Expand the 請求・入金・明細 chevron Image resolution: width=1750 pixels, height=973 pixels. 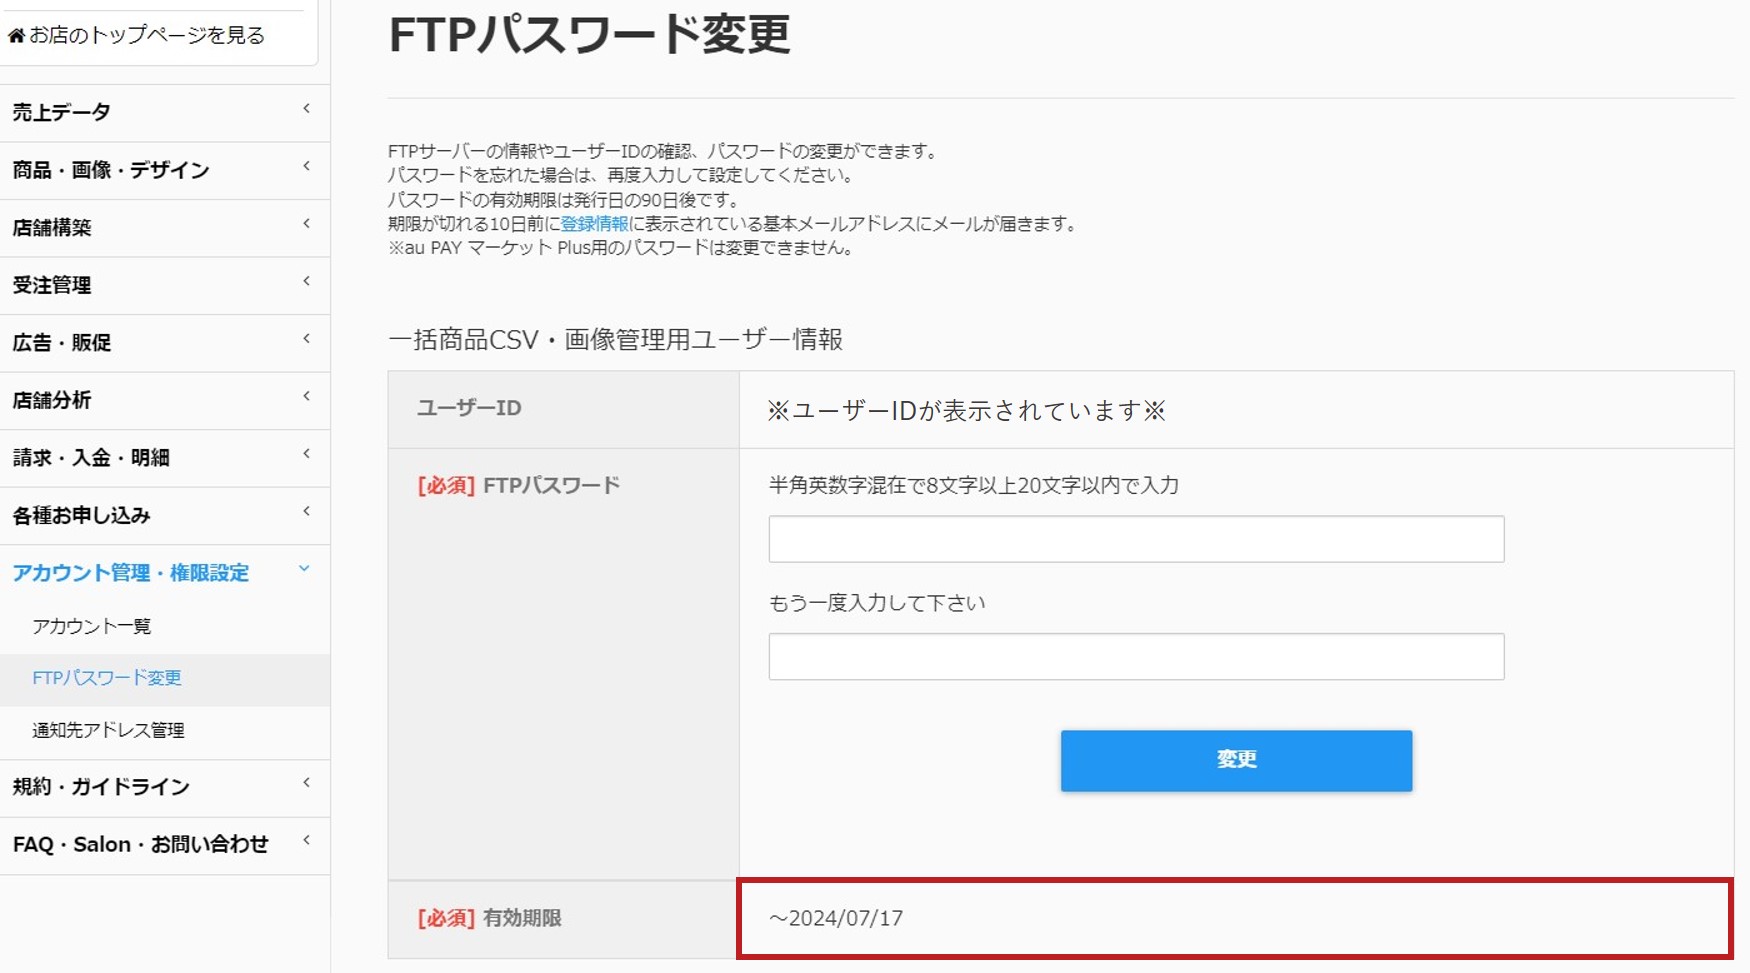(306, 453)
